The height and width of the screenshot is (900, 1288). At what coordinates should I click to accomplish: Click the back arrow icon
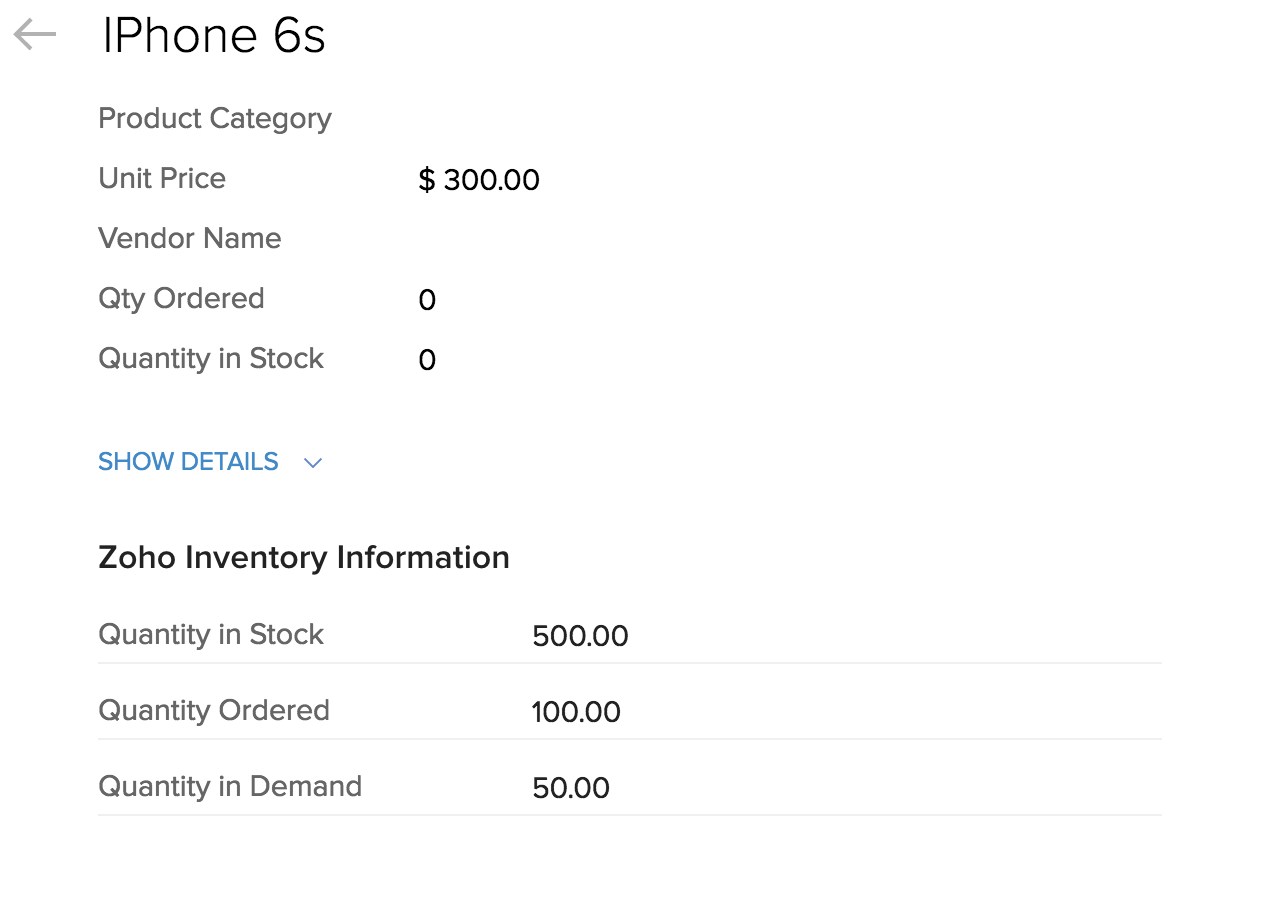[x=35, y=36]
